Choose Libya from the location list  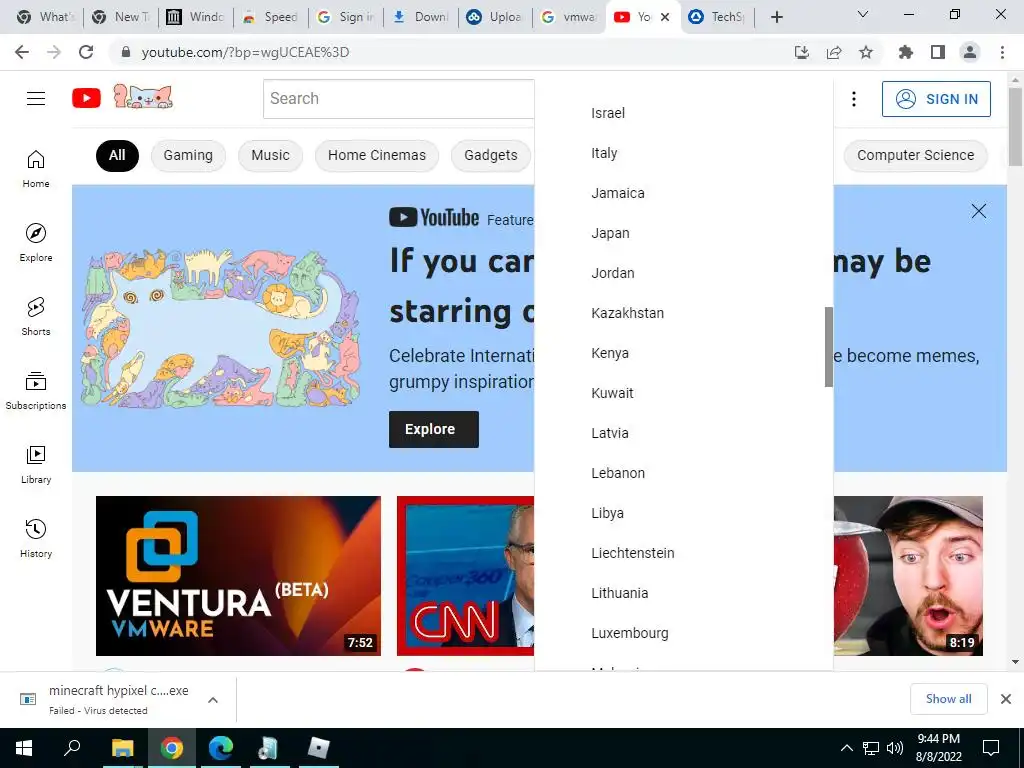pyautogui.click(x=684, y=513)
